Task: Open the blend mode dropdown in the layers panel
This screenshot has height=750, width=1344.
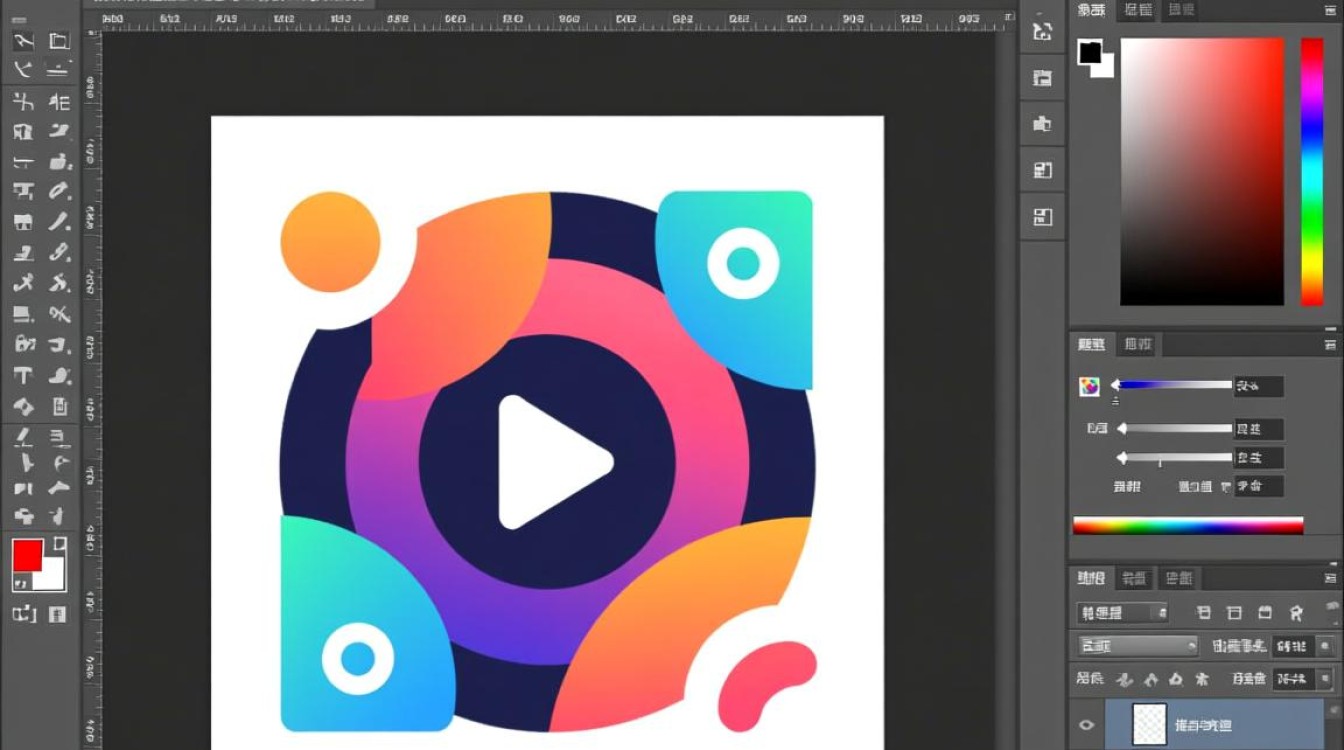Action: click(x=1137, y=645)
